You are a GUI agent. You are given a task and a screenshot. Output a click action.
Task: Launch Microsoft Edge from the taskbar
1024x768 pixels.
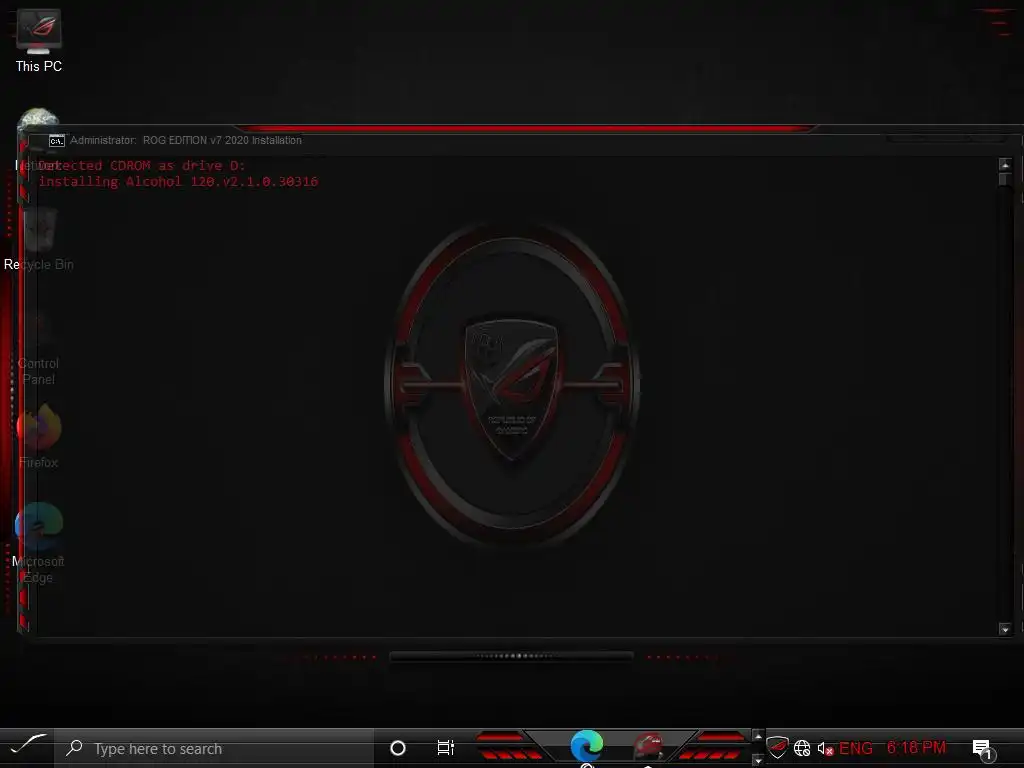586,746
